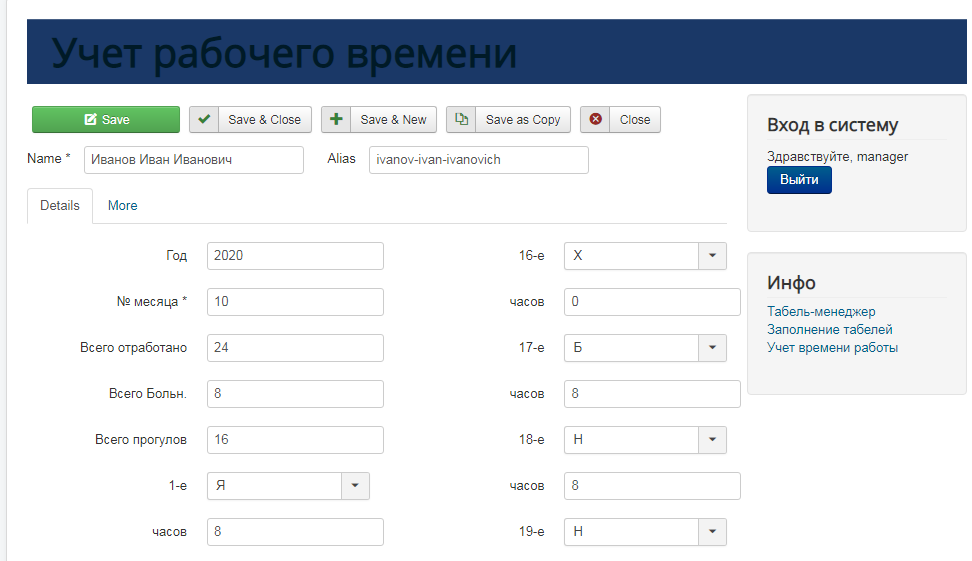Viewport: 972px width, 561px height.
Task: Click the checkmark icon on Save & Close
Action: [204, 120]
